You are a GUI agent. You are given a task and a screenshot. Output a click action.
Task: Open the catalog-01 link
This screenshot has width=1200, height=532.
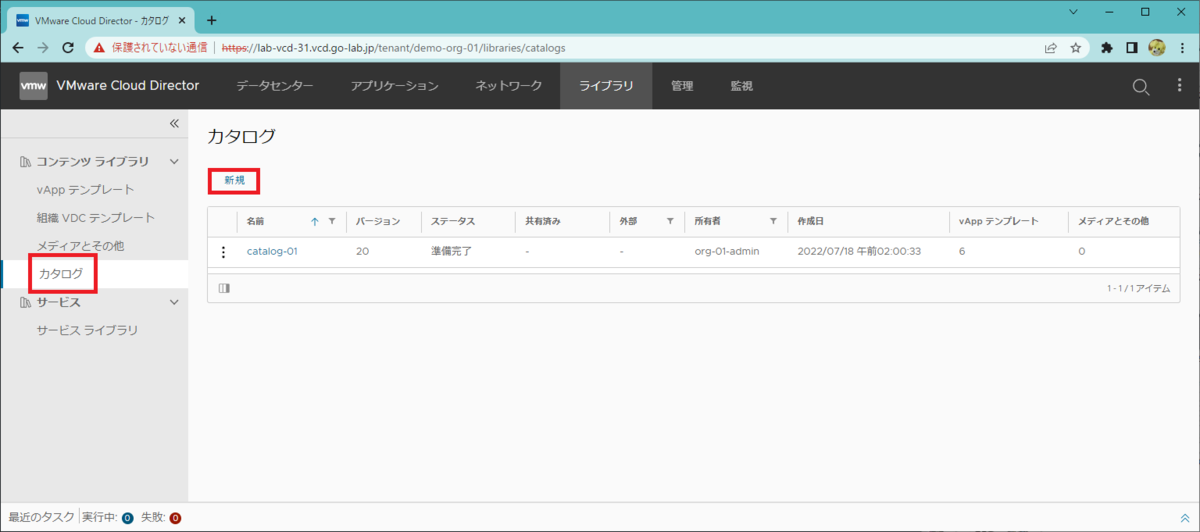click(x=272, y=251)
